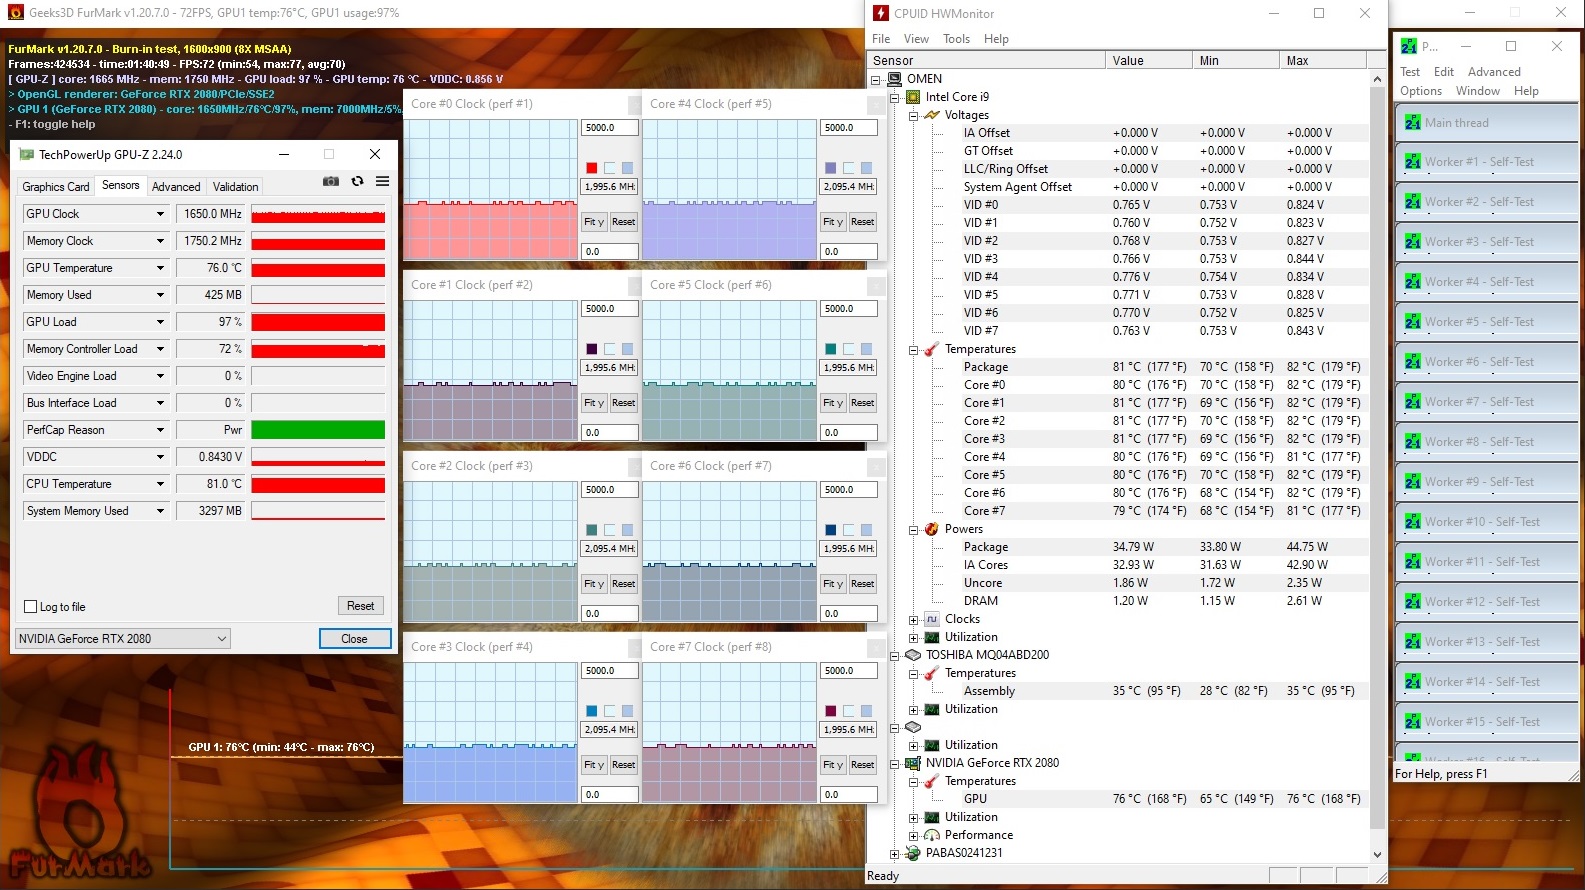Screen dimensions: 1585x890
Task: Close the Core #5 Clock graph panel
Action: (x=875, y=285)
